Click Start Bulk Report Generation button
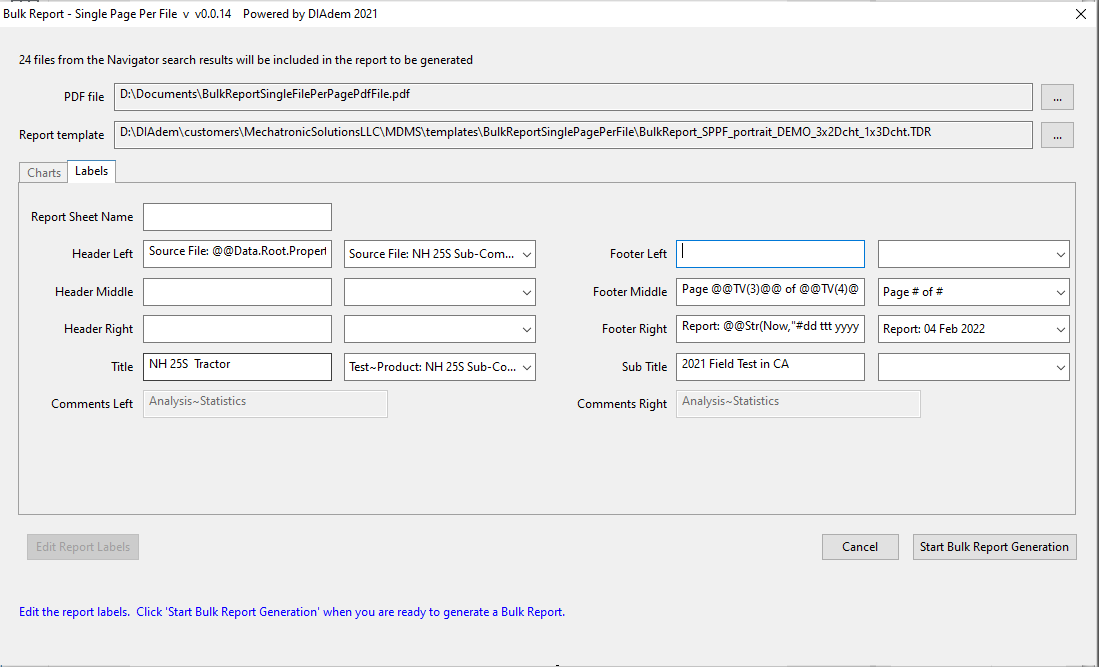1099x667 pixels. [x=994, y=547]
